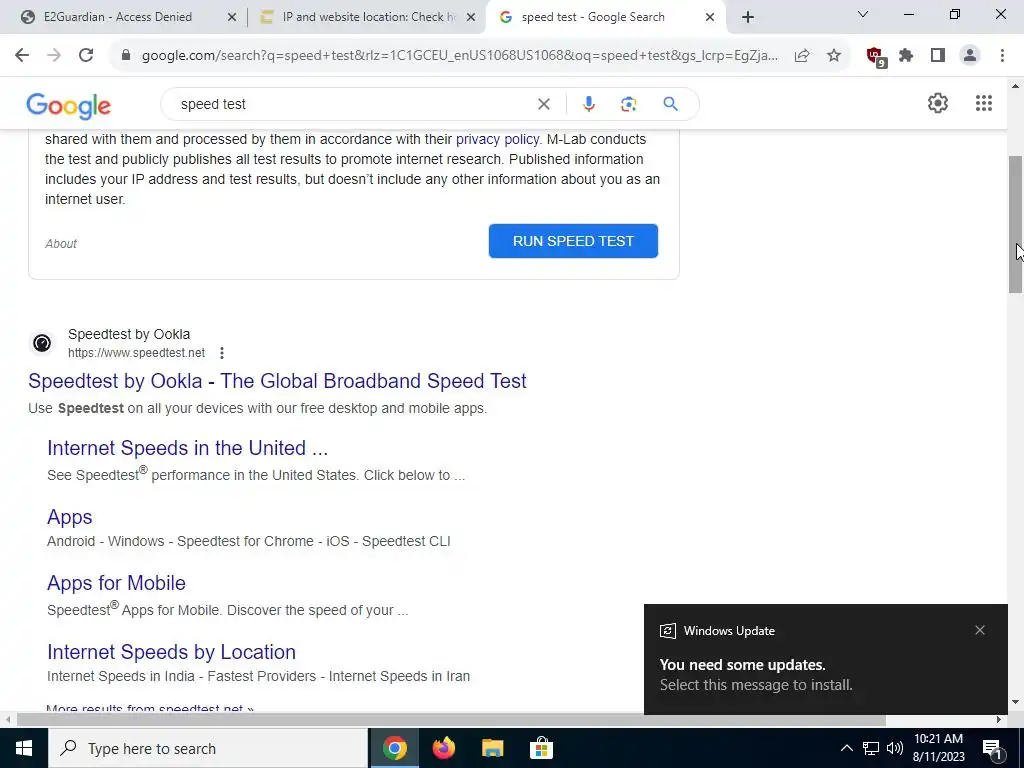Open volume control in tray
Viewport: 1024px width, 768px height.
tap(895, 748)
